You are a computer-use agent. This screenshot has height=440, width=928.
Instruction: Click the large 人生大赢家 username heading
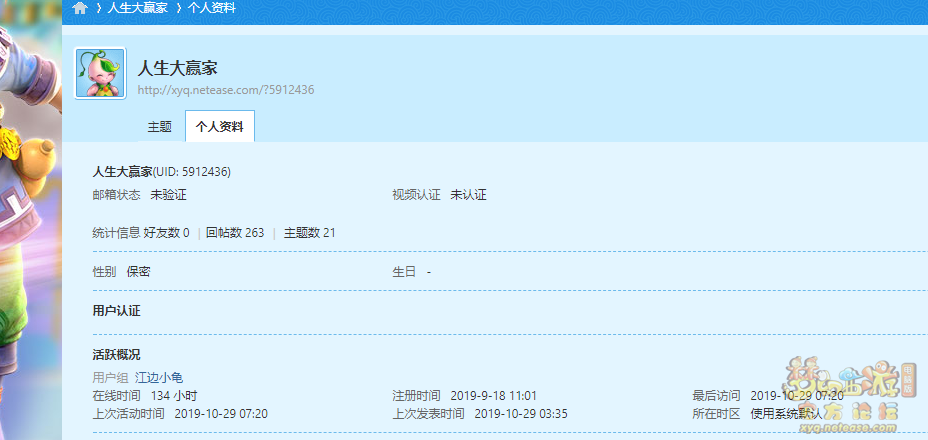178,68
